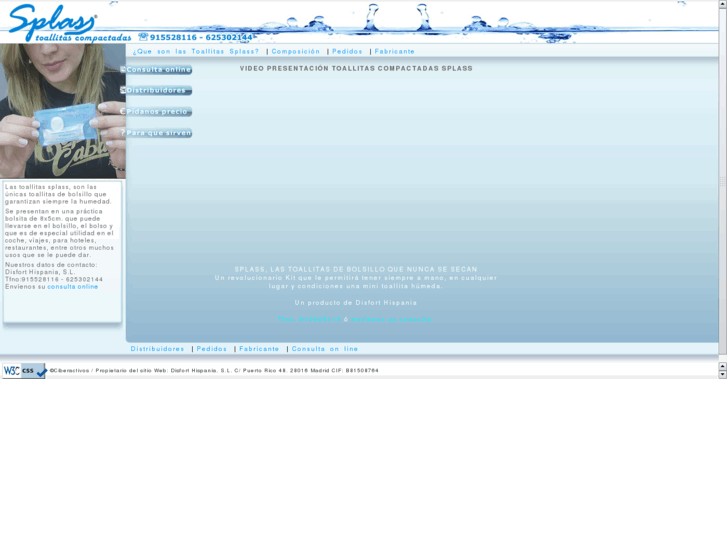
Task: Click the scrollbar up arrow at top right
Action: coord(722,4)
